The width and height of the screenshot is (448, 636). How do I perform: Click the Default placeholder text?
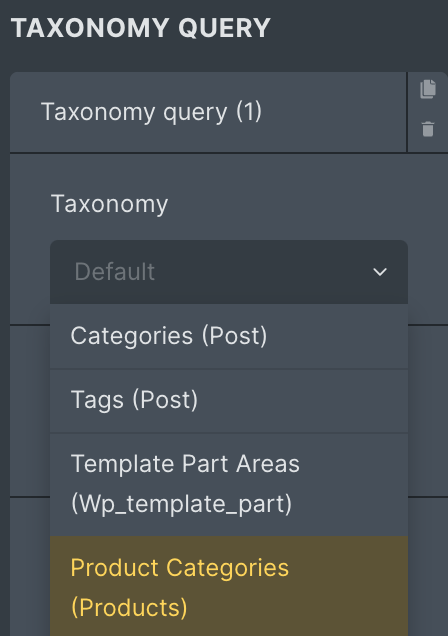(114, 272)
